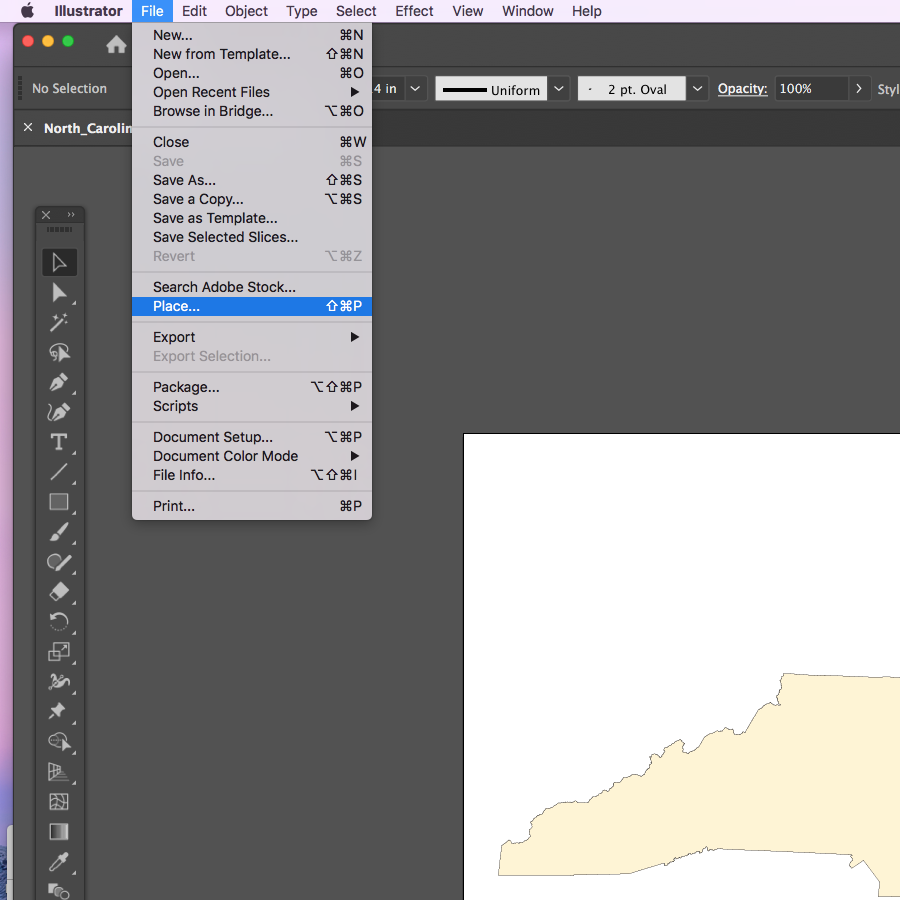Close the North_Carolina document tab

pos(28,127)
